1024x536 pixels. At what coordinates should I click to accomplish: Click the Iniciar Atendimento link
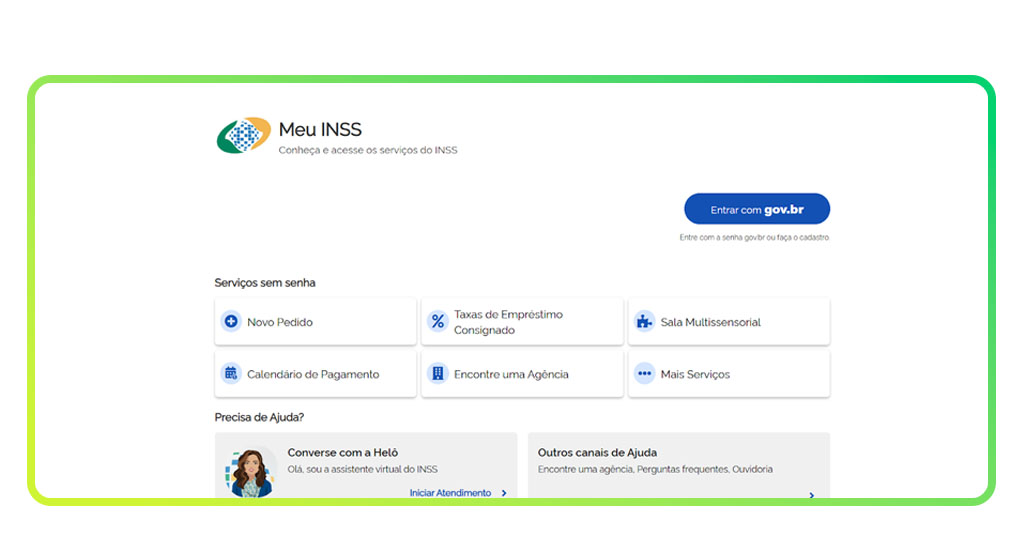click(450, 493)
